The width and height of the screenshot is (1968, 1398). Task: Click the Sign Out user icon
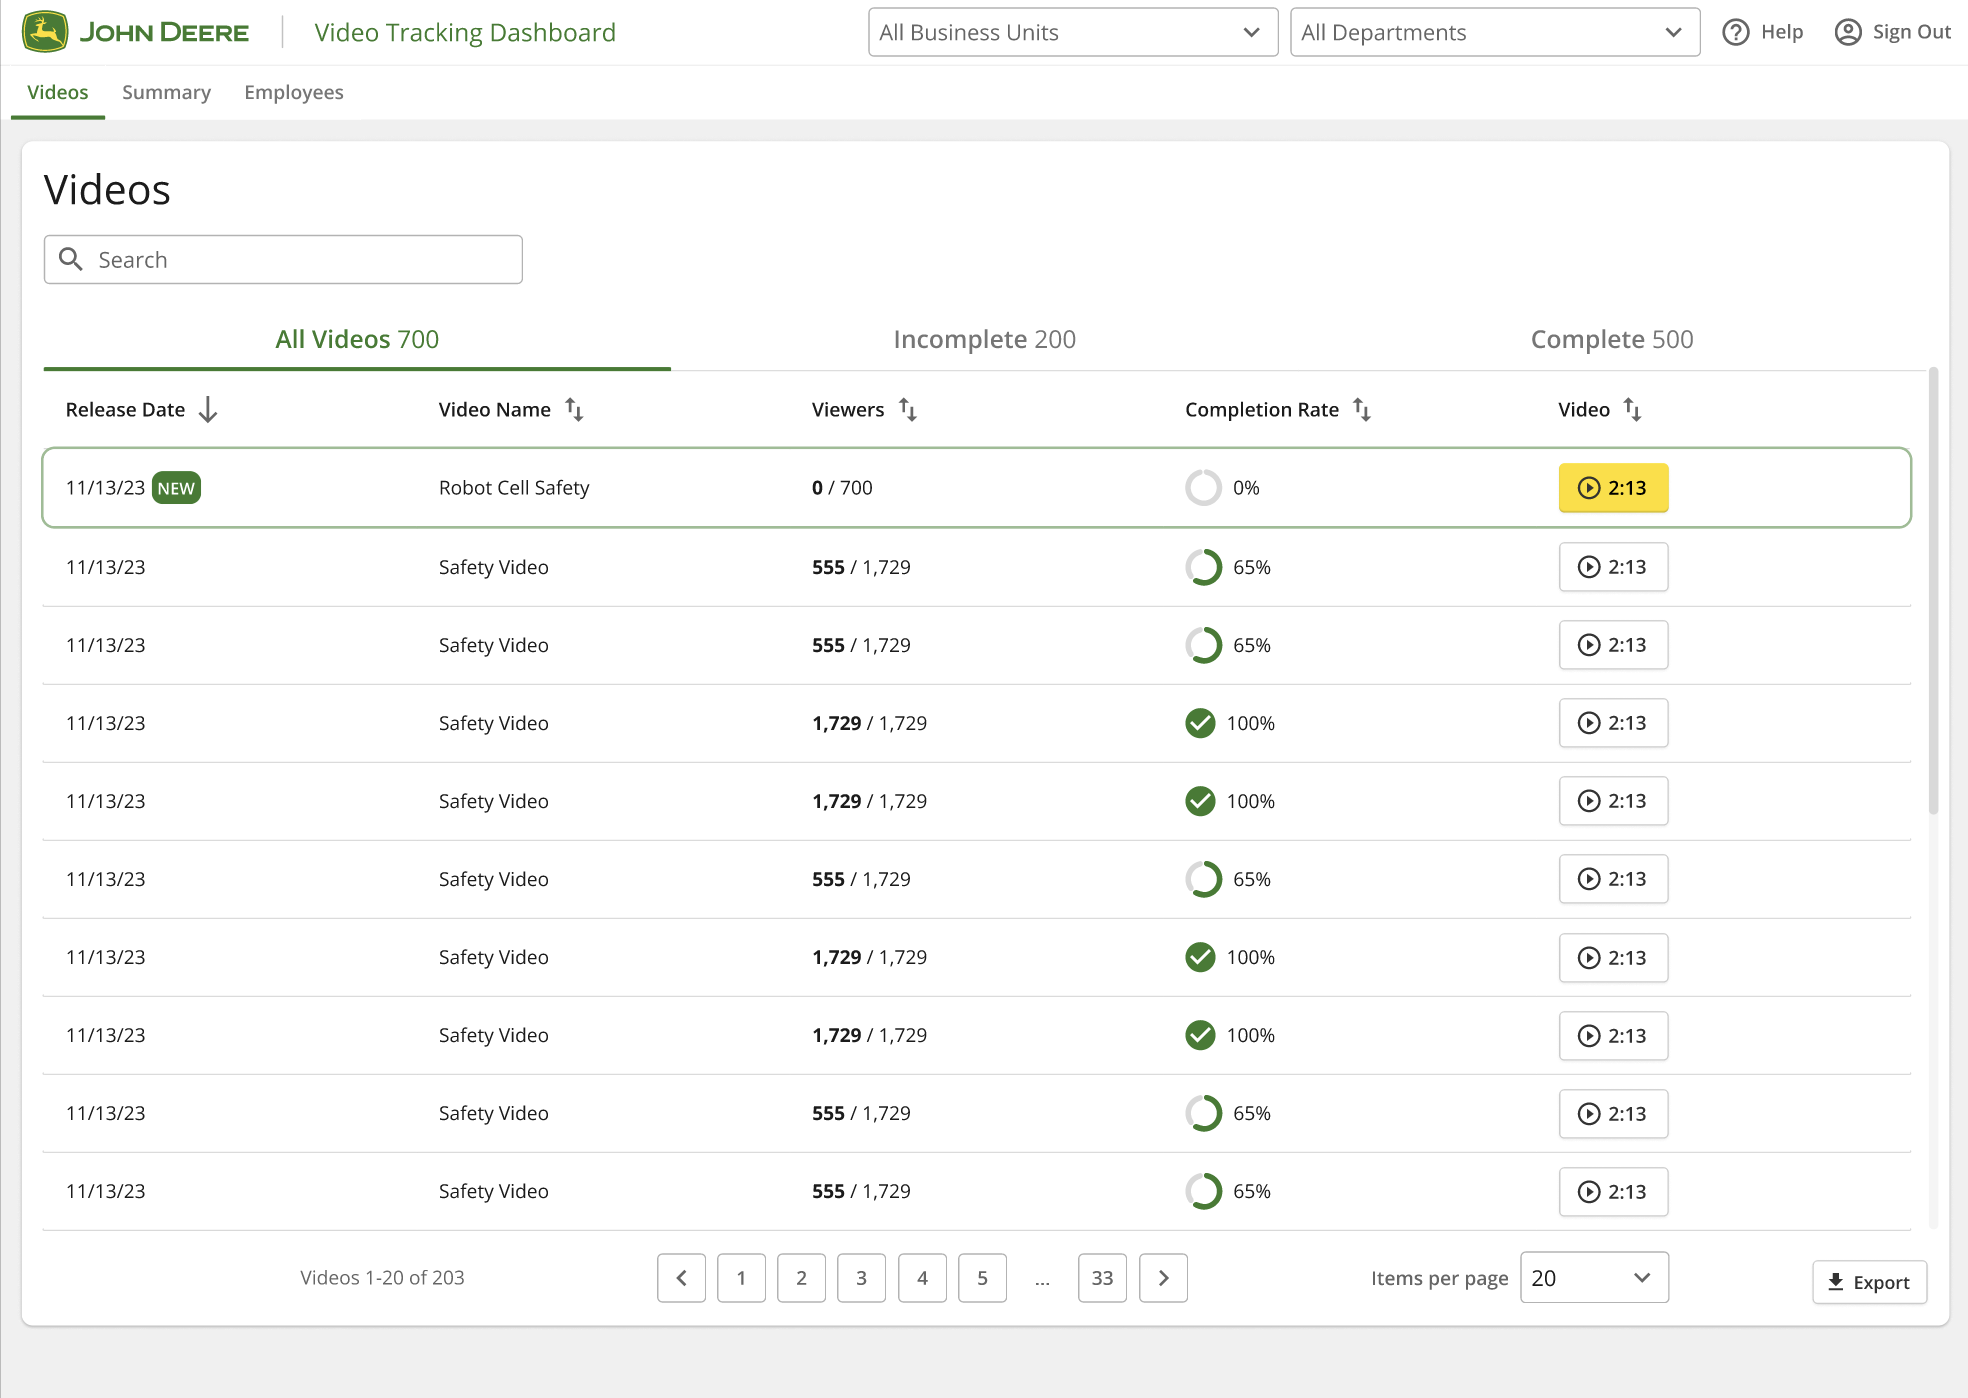tap(1848, 32)
